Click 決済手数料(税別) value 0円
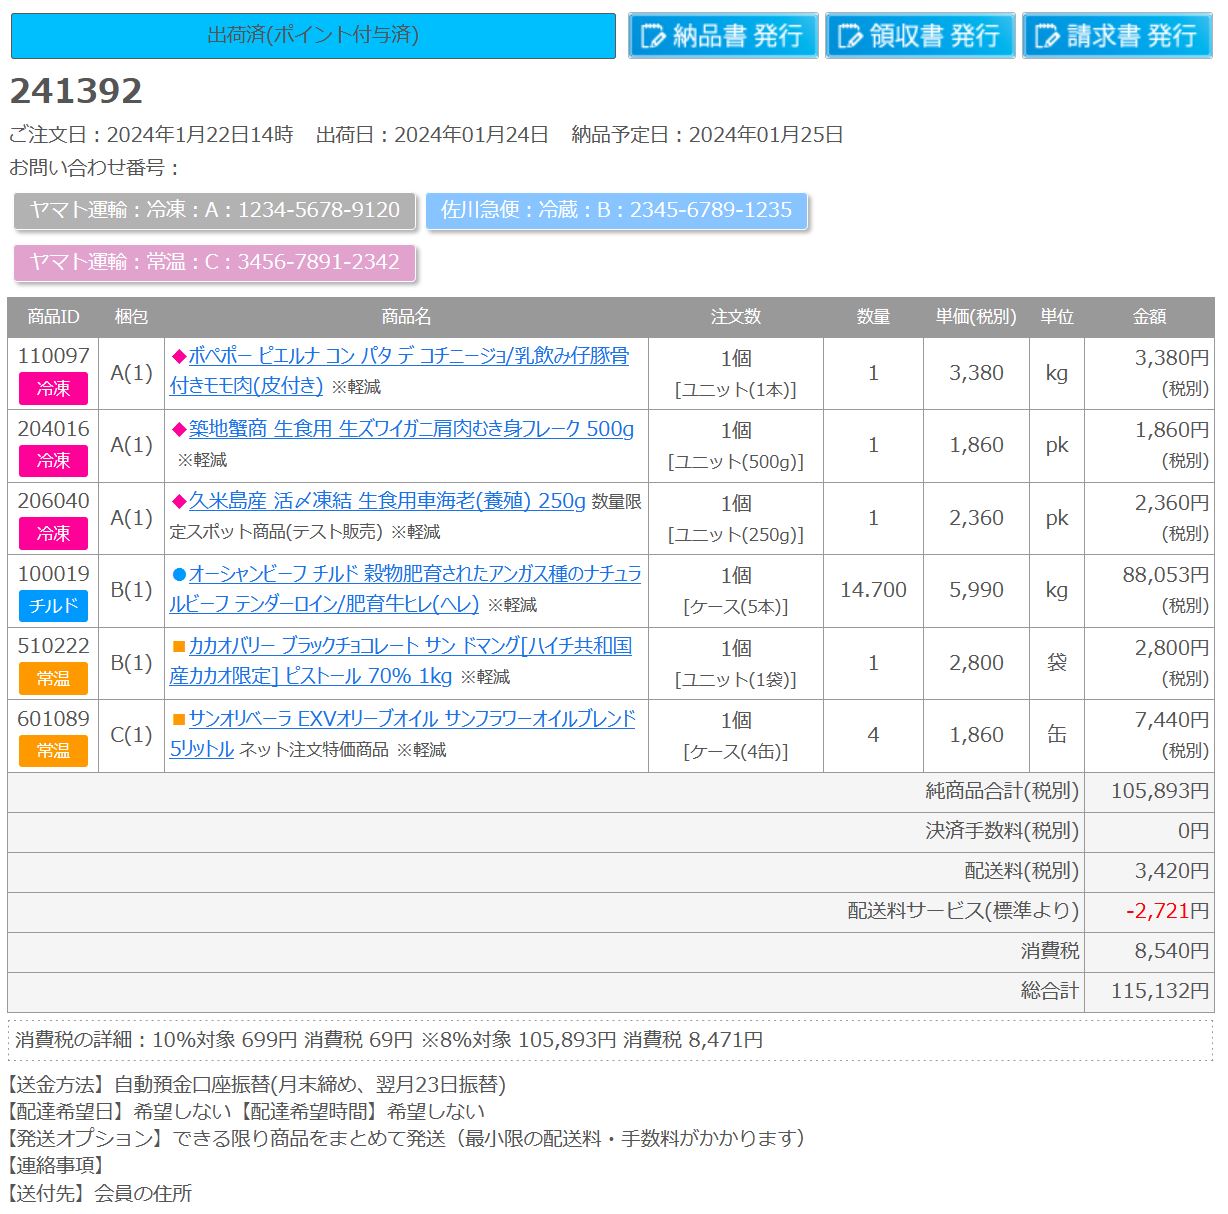This screenshot has width=1228, height=1214. pos(1193,831)
